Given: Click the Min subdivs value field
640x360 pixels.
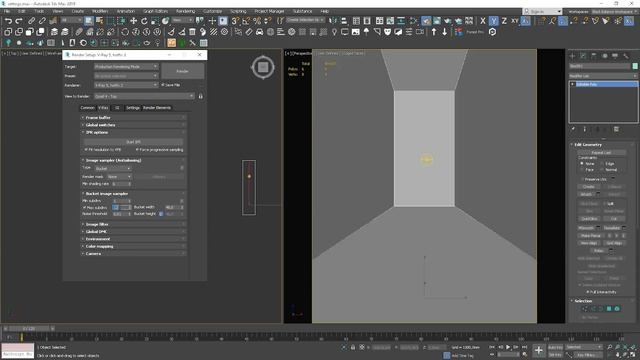Looking at the screenshot, I should [x=122, y=201].
